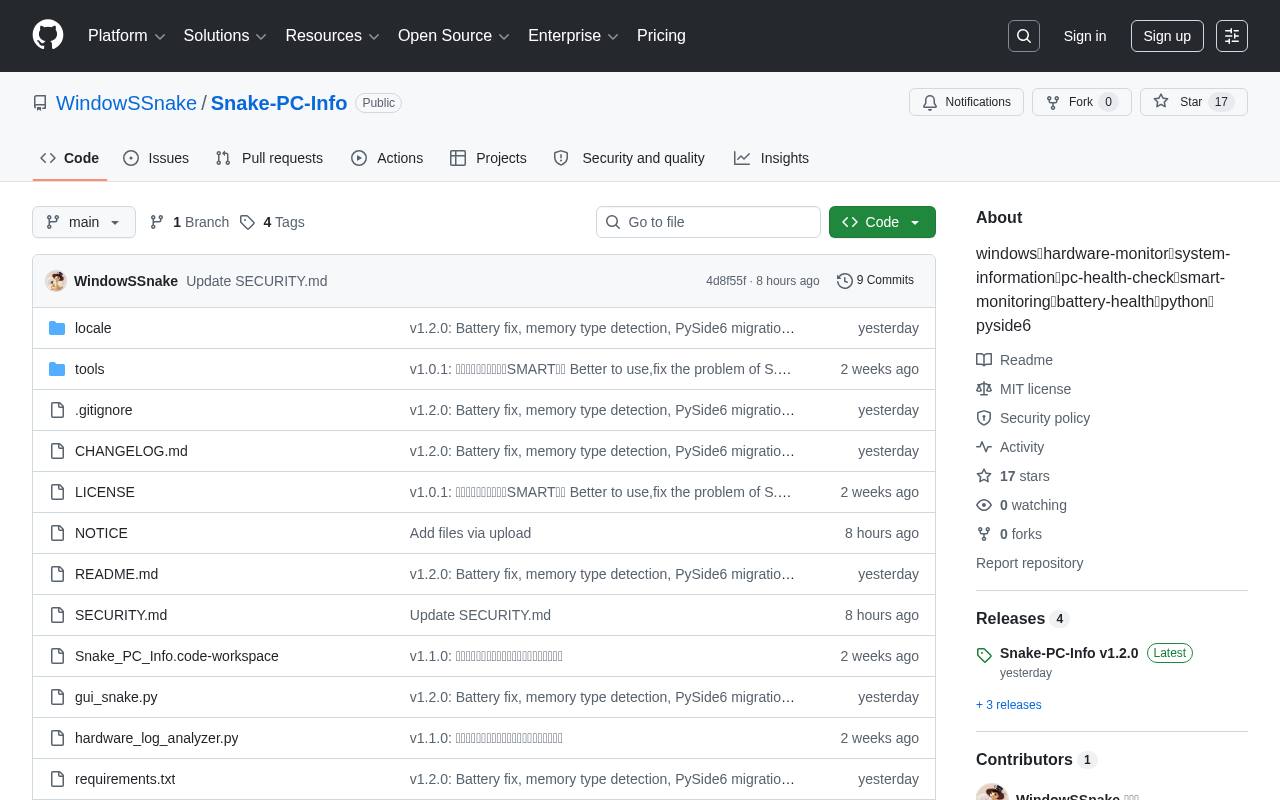This screenshot has width=1280, height=800.
Task: Expand the green Code dropdown
Action: pos(882,222)
